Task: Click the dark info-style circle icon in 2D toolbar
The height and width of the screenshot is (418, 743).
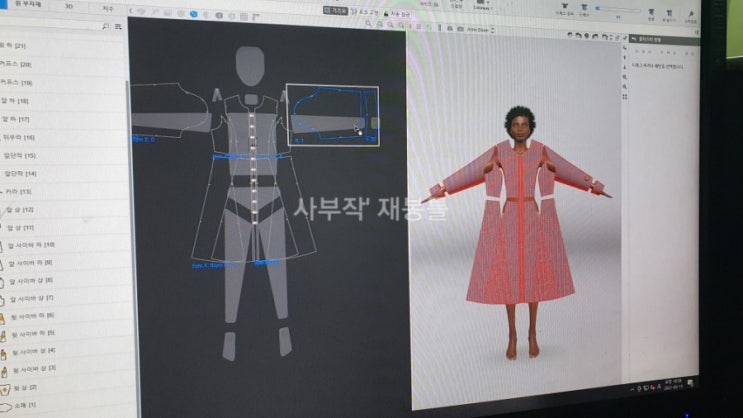Action: pyautogui.click(x=219, y=16)
